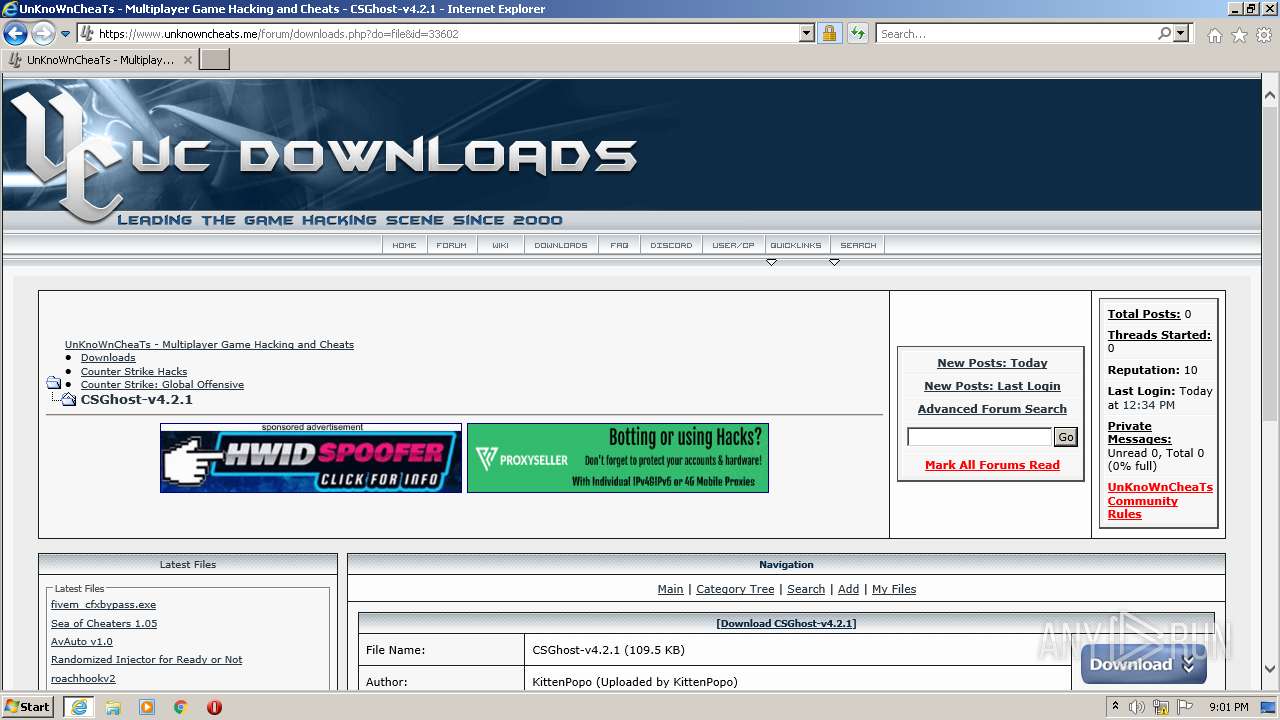This screenshot has height=720, width=1280.
Task: Open Counter Strike: Global Offensive breadcrumb
Action: tap(162, 385)
